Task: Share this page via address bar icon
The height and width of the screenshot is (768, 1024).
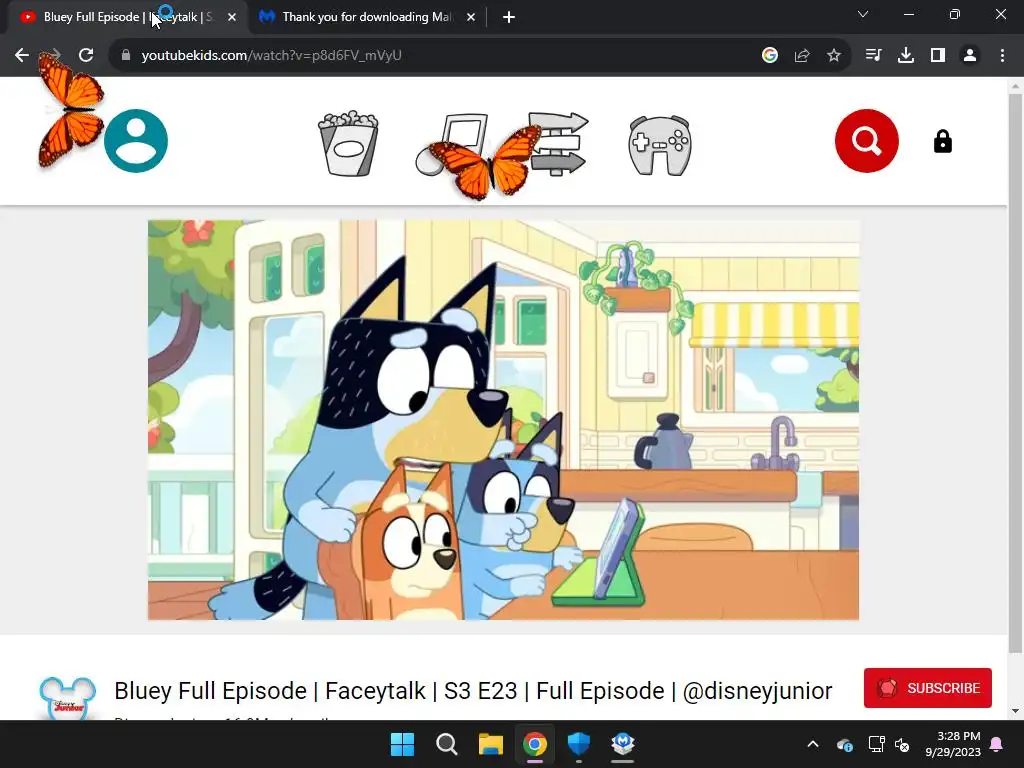Action: [802, 56]
